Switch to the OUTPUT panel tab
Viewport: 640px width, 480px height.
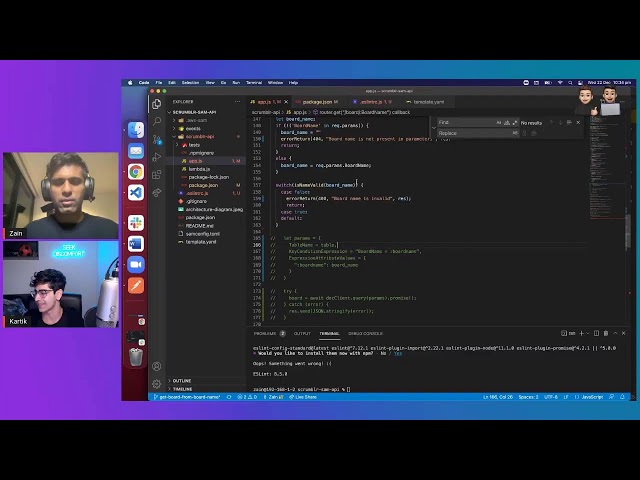[x=302, y=333]
